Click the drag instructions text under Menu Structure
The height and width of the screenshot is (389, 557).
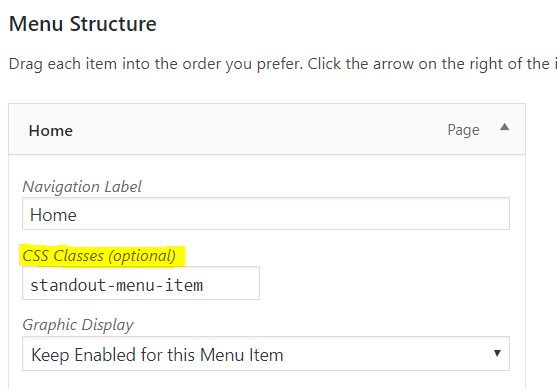283,64
